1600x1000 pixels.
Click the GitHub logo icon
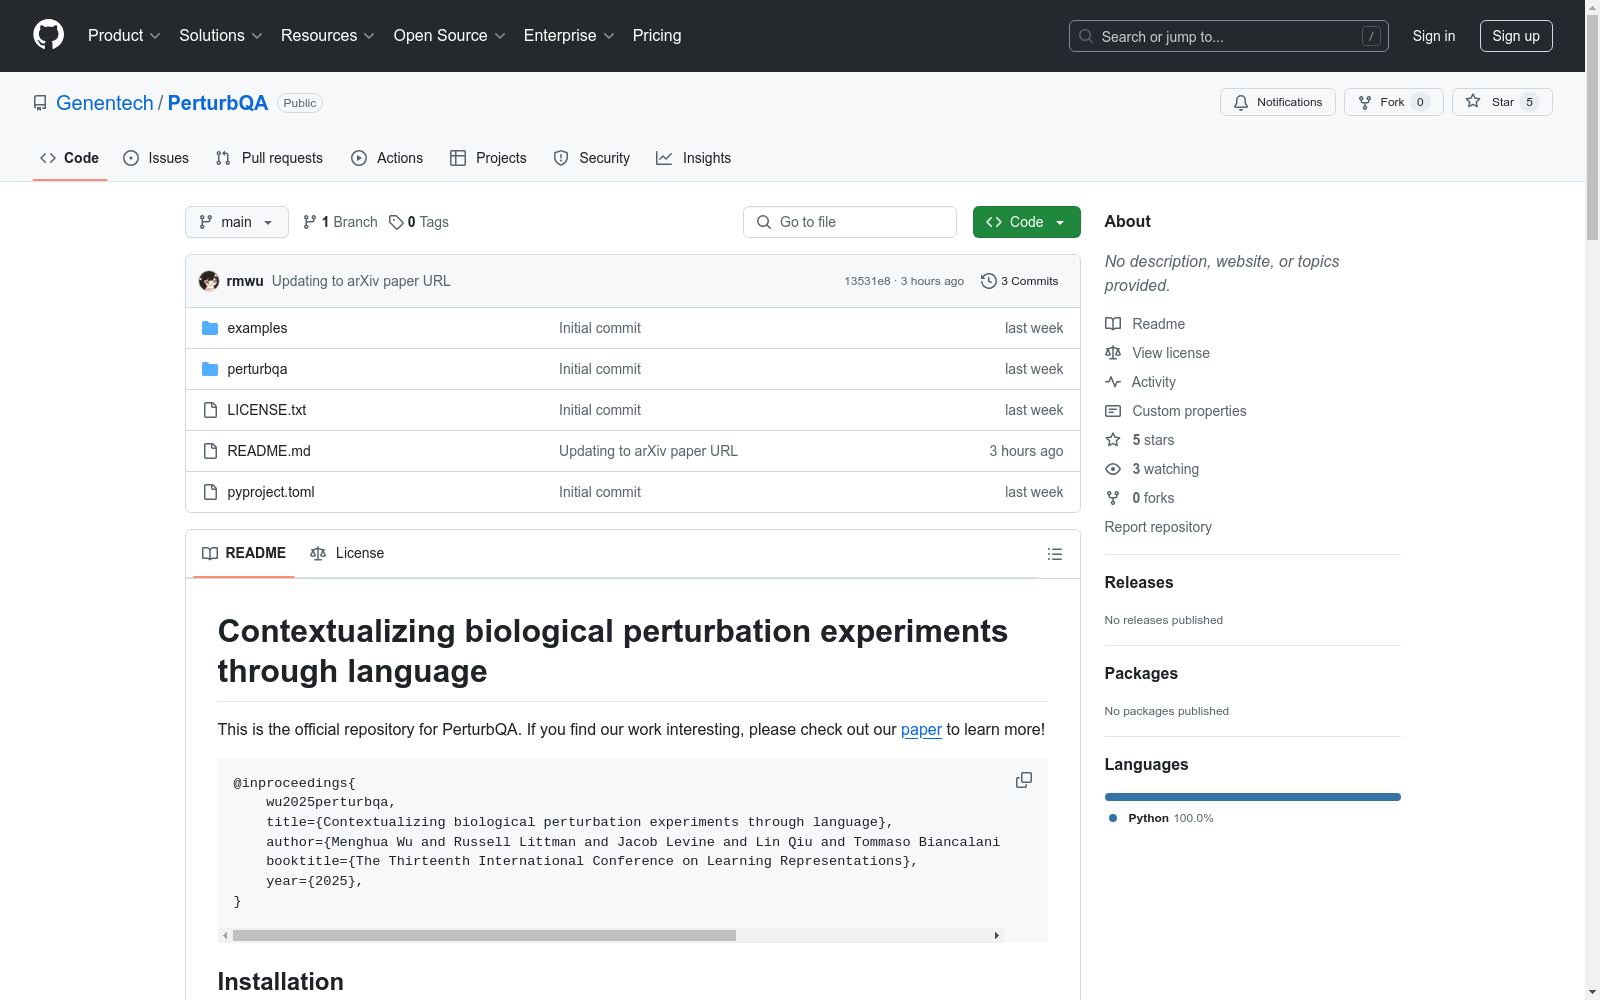tap(48, 35)
